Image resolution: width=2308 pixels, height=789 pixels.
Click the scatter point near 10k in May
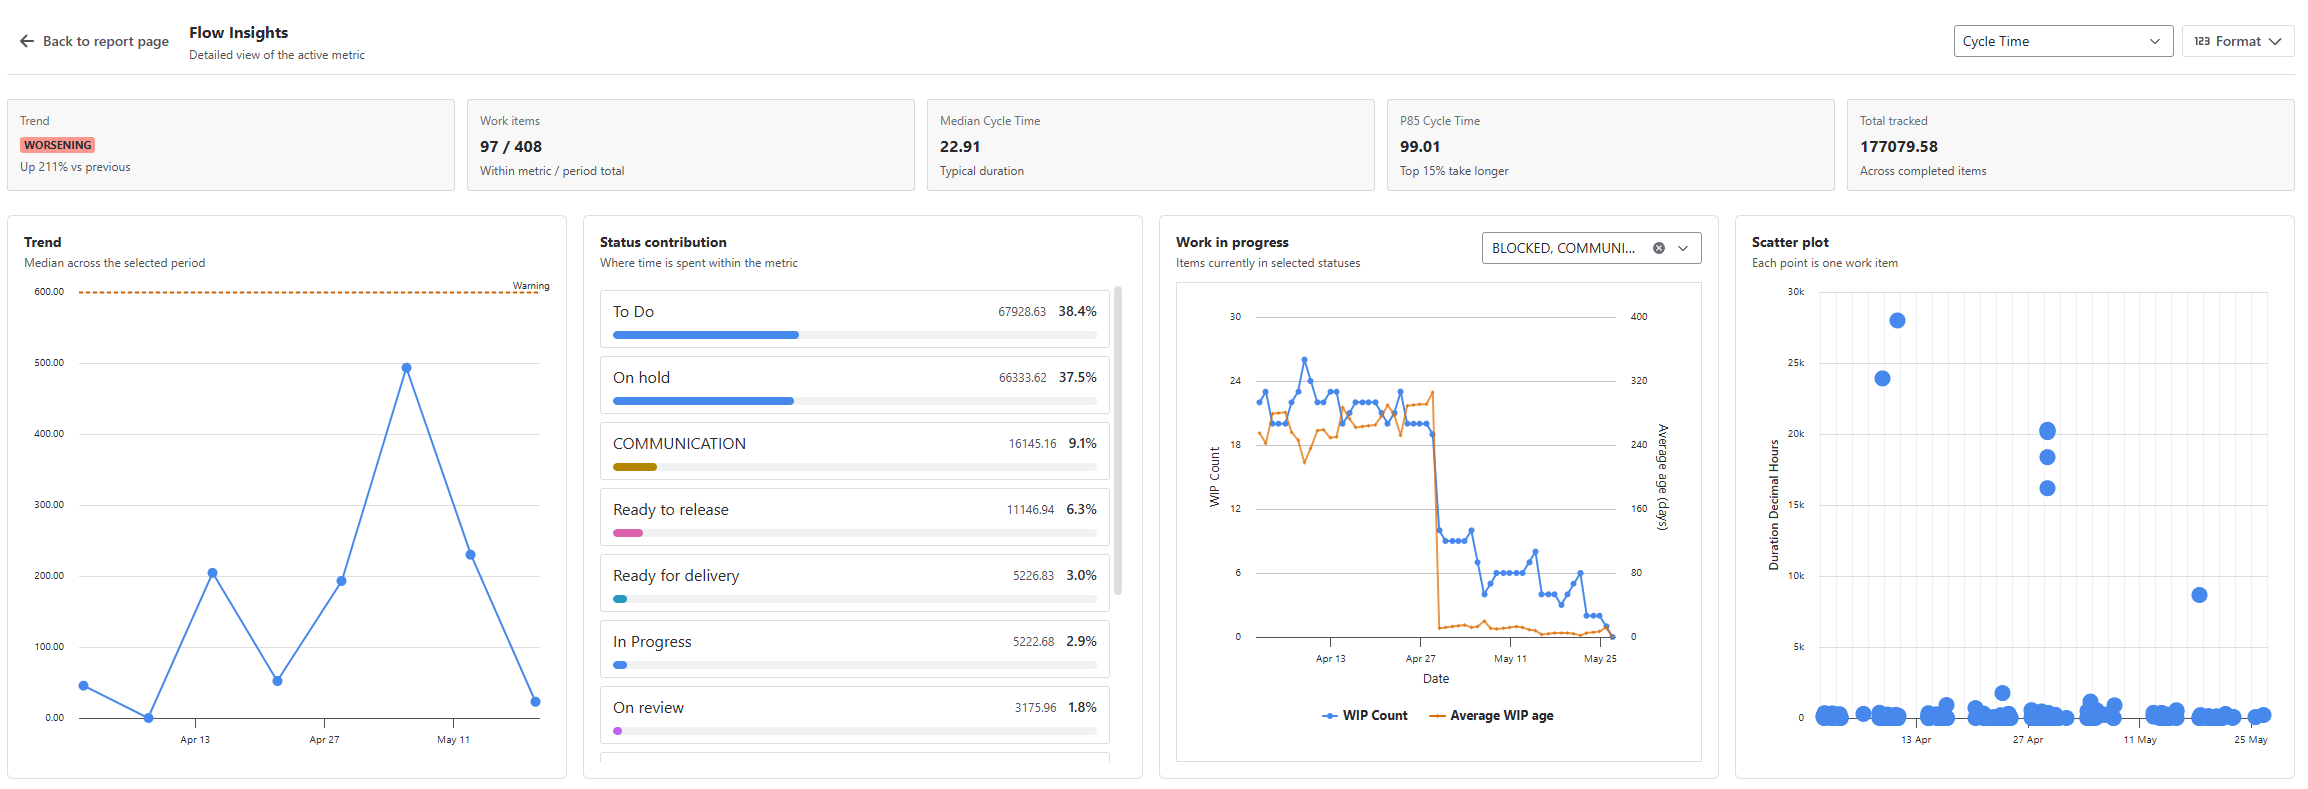pyautogui.click(x=2199, y=595)
